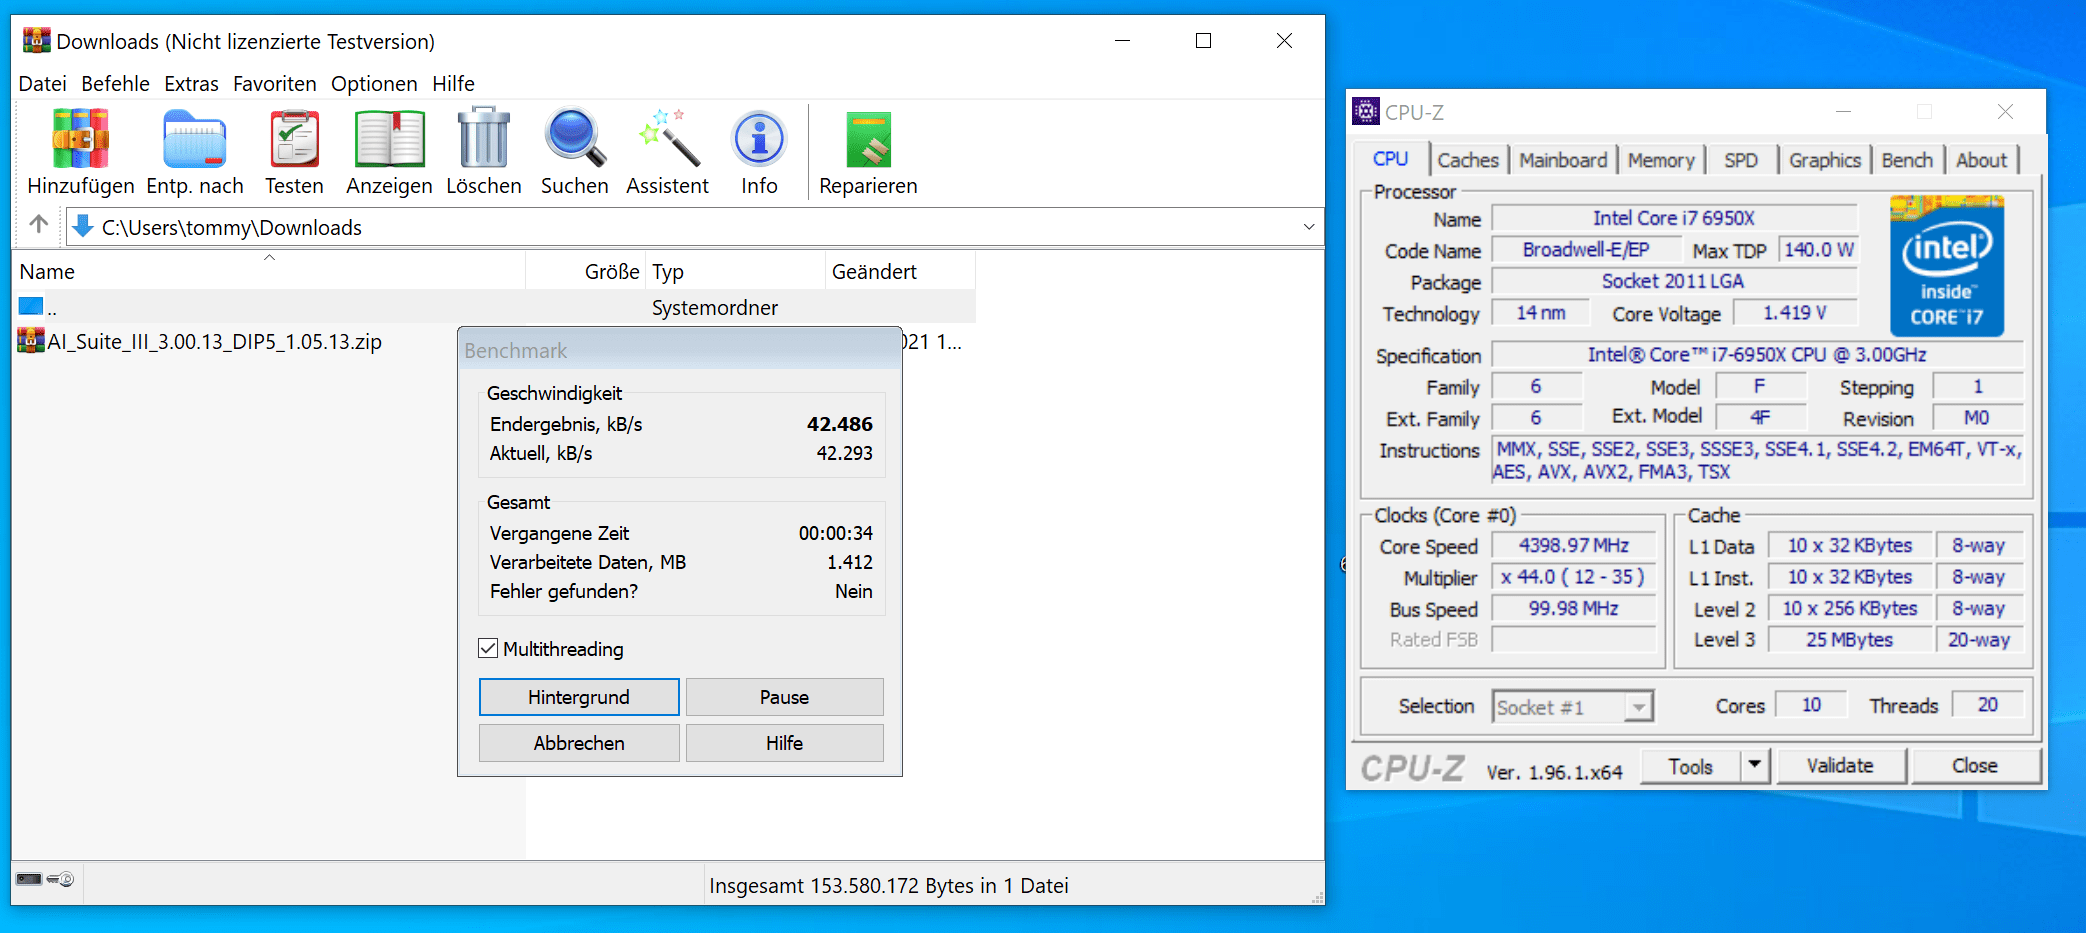2086x933 pixels.
Task: Click the key password icon in status bar
Action: [x=61, y=879]
